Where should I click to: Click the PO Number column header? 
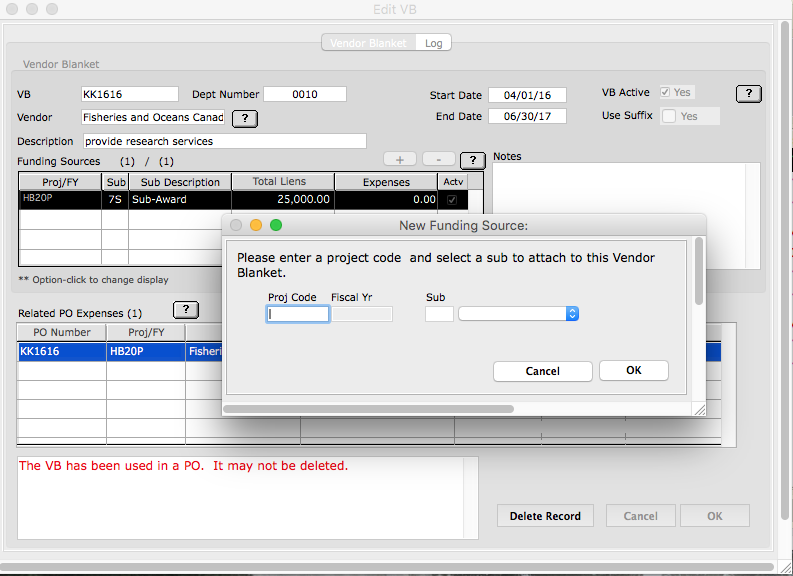[x=62, y=332]
